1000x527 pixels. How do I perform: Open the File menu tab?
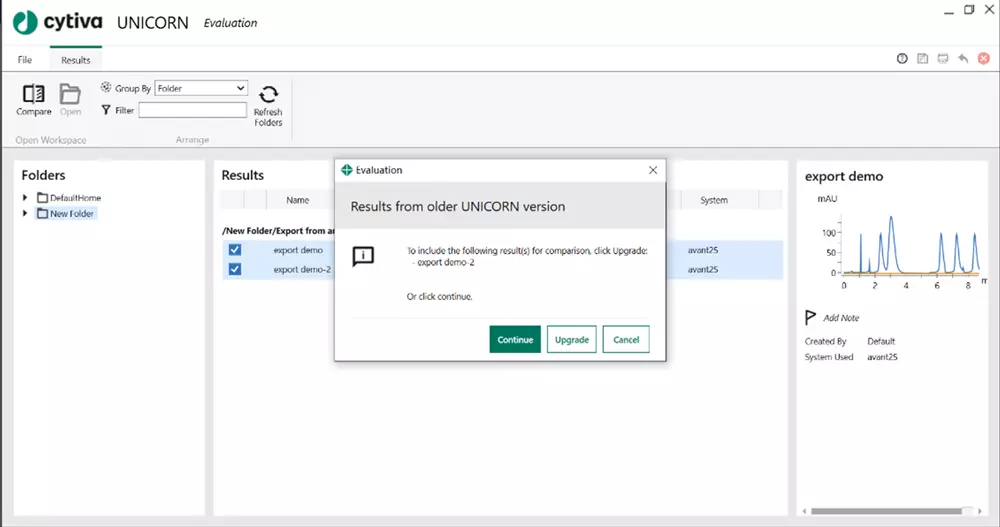click(x=25, y=60)
